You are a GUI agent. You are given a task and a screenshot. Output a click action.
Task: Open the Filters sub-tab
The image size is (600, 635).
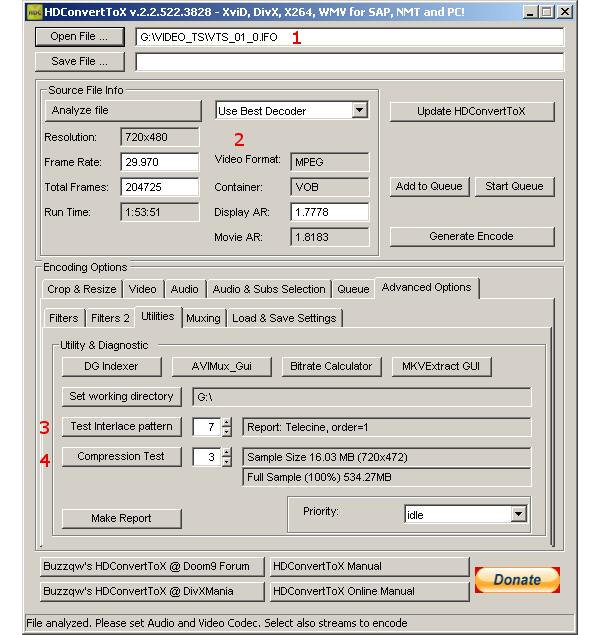64,318
